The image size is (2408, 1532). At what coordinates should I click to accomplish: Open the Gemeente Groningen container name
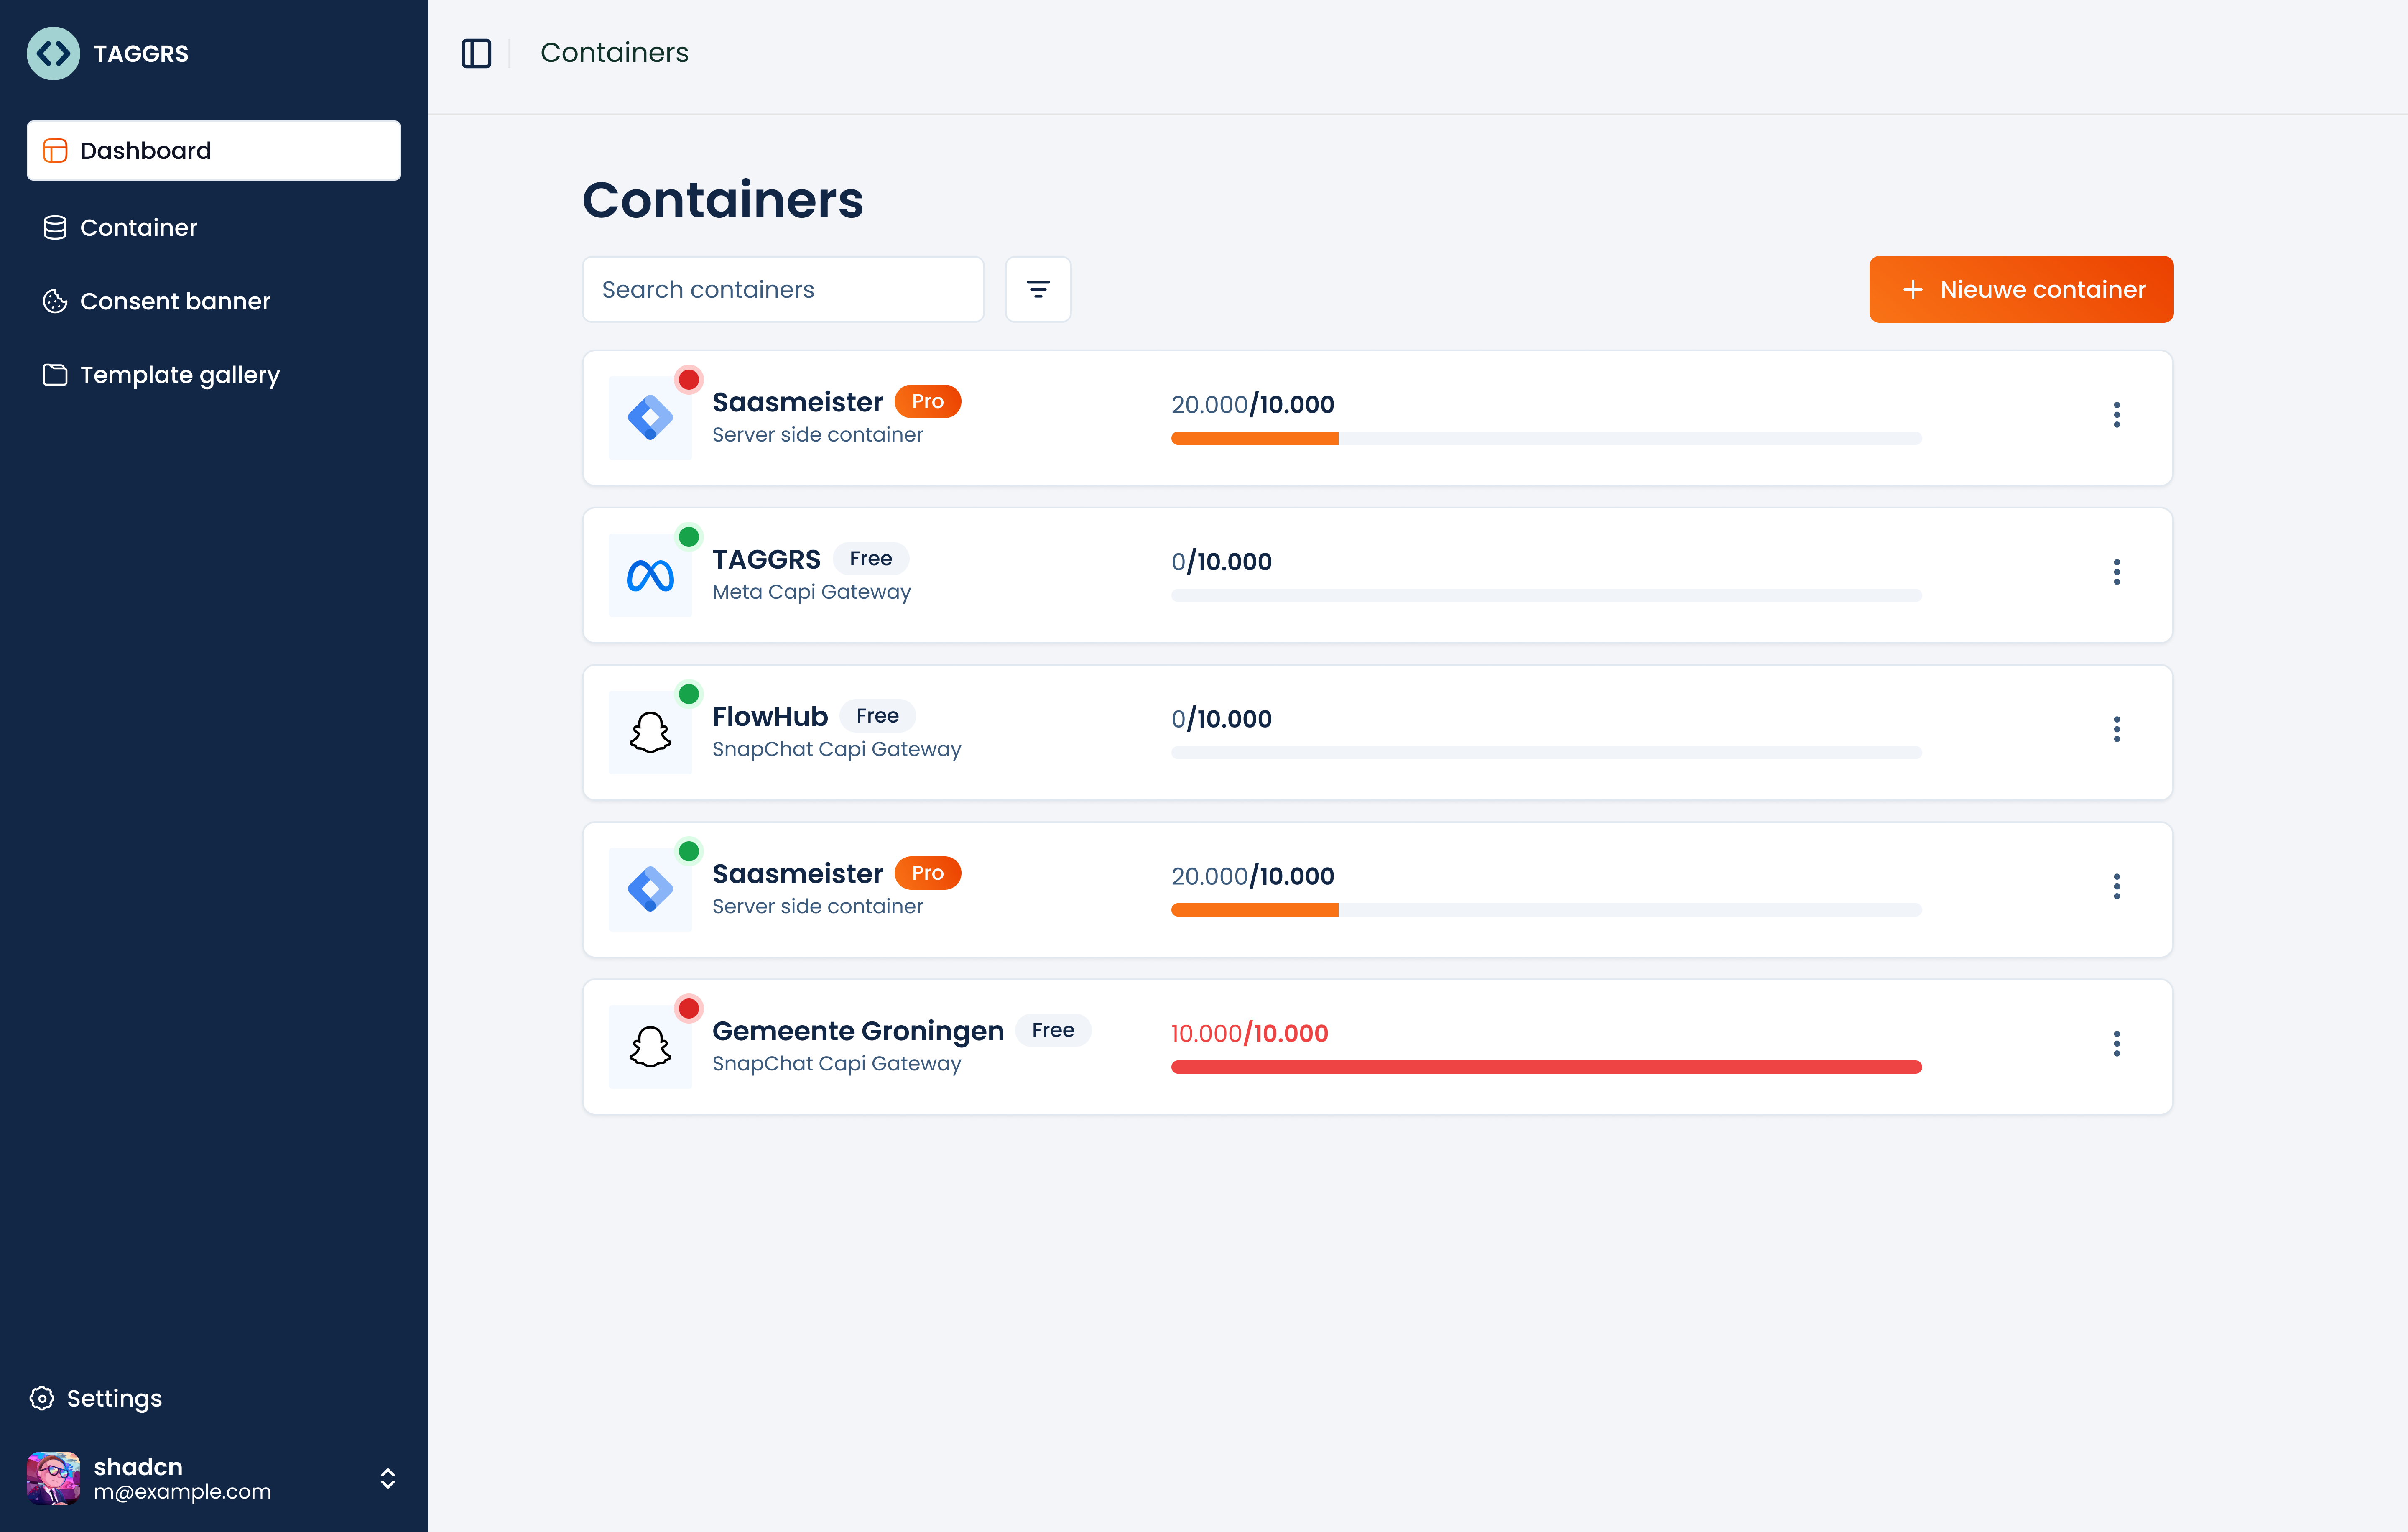pyautogui.click(x=858, y=1031)
